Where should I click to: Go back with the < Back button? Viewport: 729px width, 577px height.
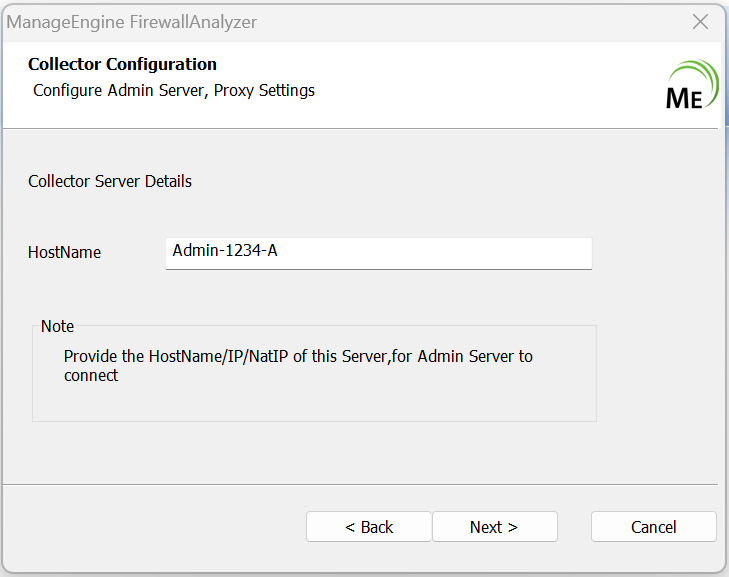point(369,527)
